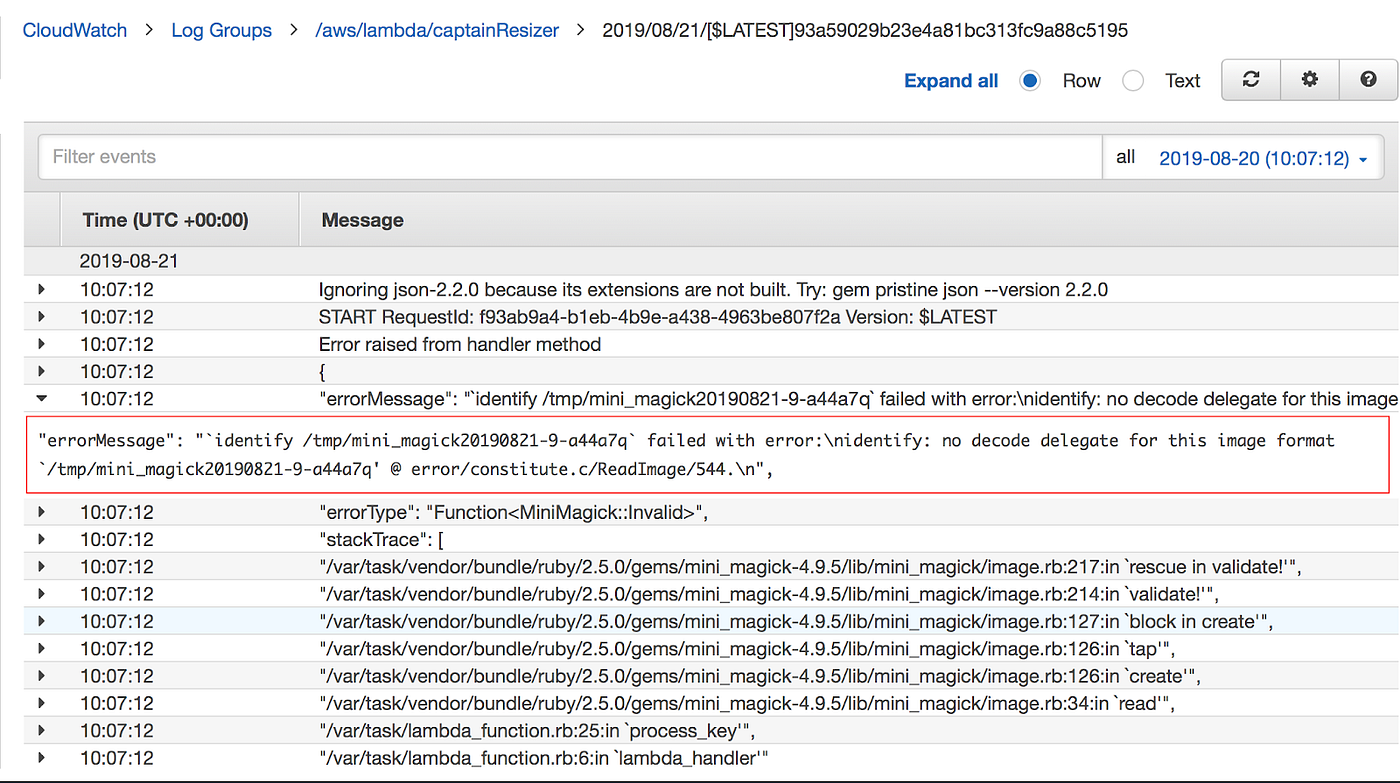Expand the START RequestId log row
This screenshot has width=1400, height=783.
[x=41, y=316]
